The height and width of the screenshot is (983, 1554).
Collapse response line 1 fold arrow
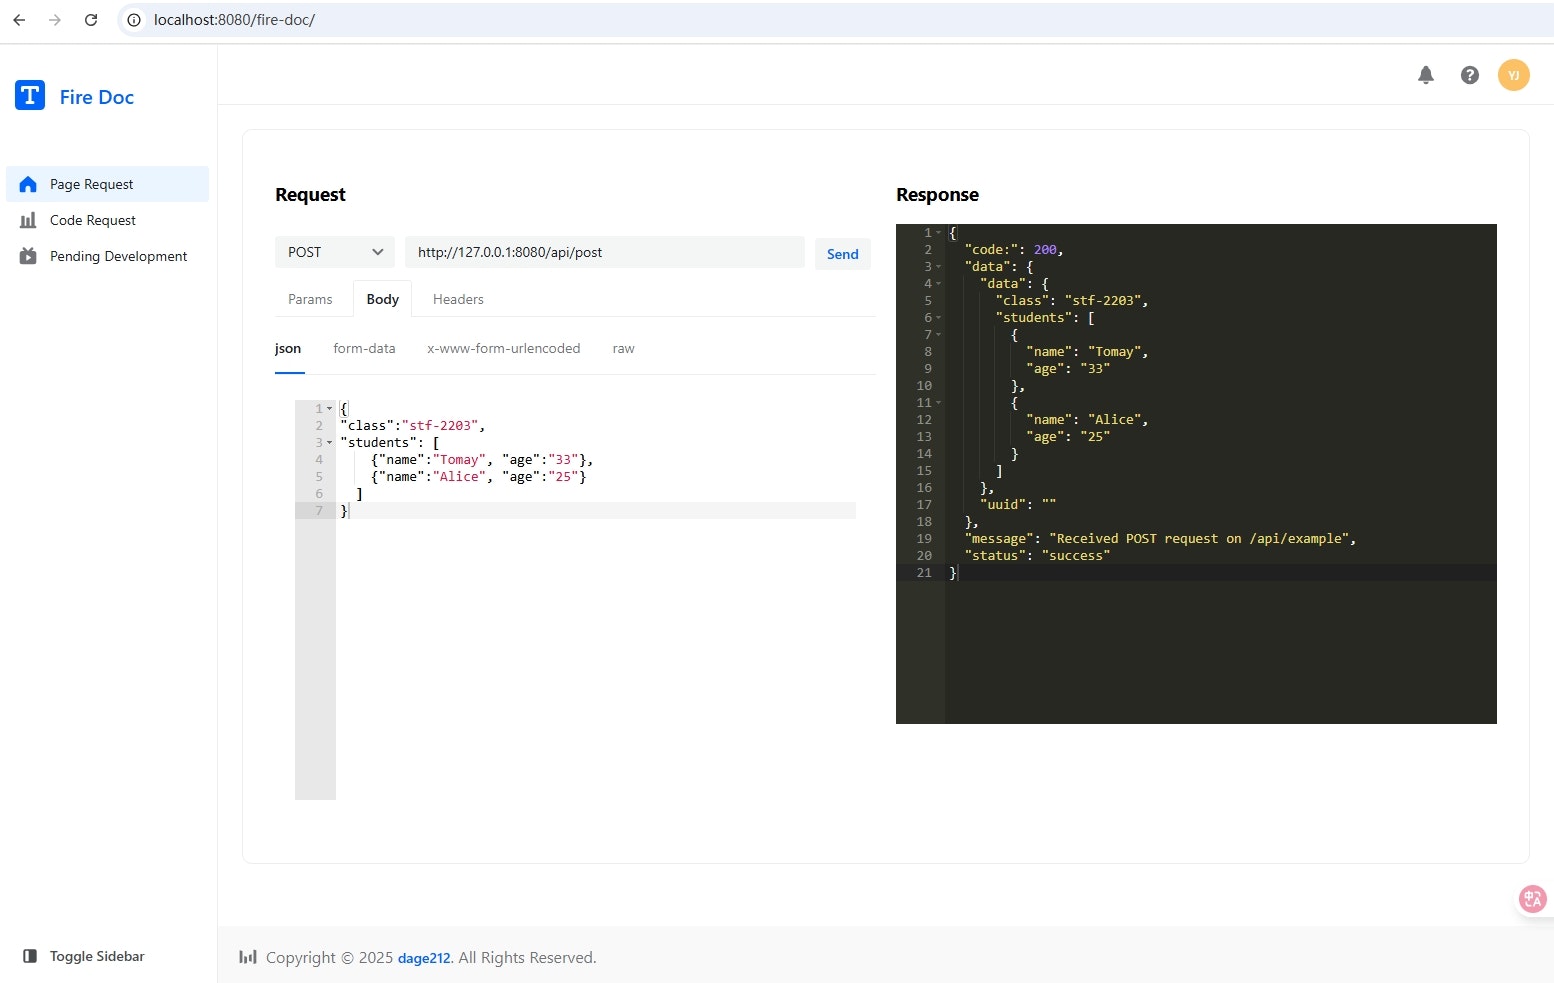tap(938, 232)
